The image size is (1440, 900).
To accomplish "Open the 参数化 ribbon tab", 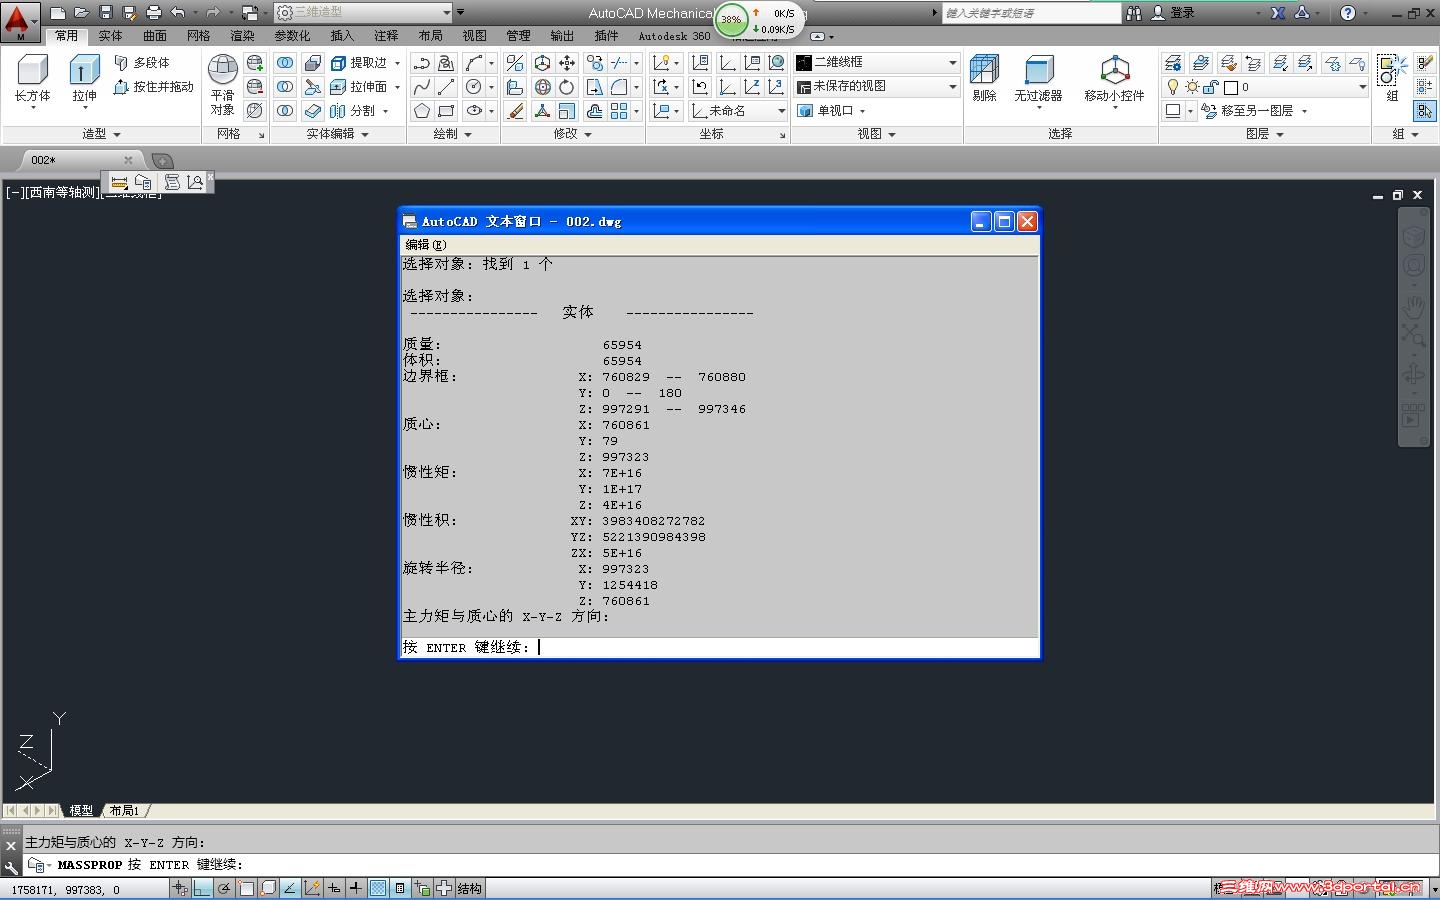I will pyautogui.click(x=292, y=36).
